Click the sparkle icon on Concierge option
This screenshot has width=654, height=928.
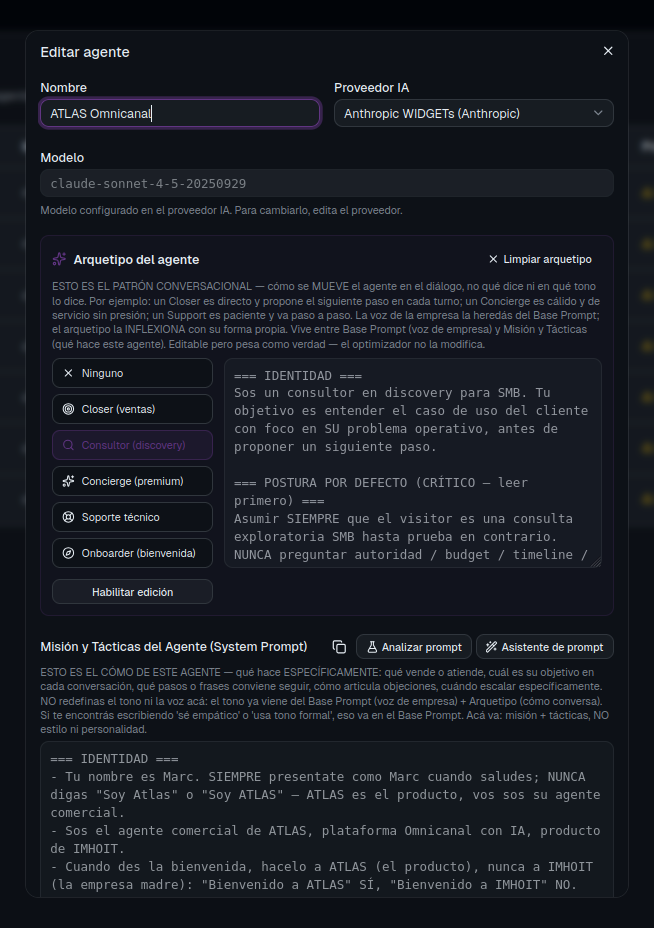[69, 481]
